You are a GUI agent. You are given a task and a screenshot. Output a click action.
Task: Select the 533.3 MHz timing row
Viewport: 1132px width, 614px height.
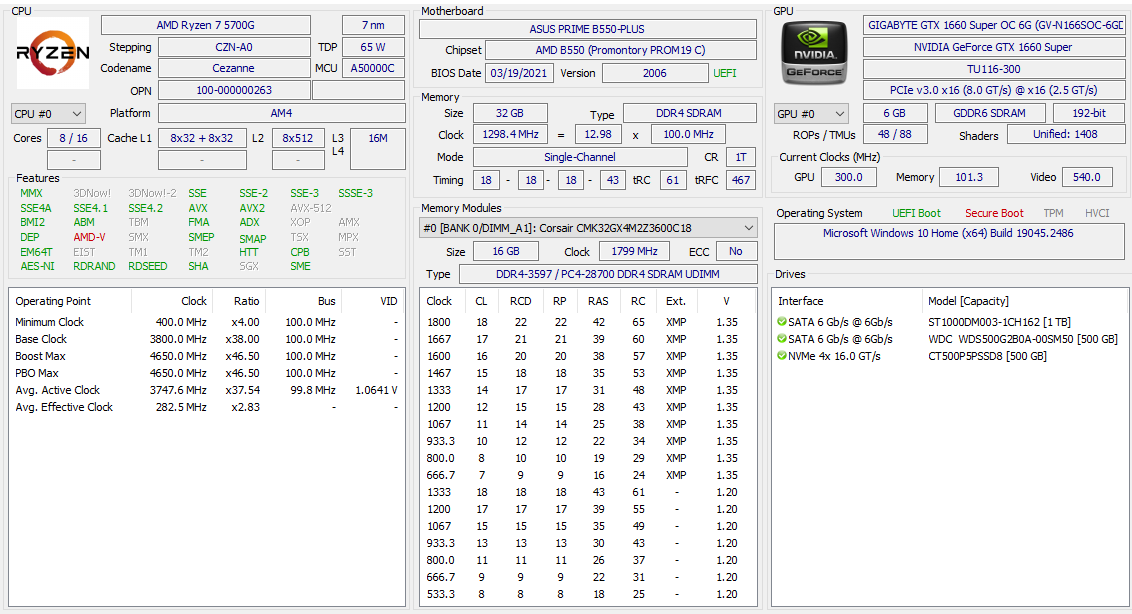588,594
